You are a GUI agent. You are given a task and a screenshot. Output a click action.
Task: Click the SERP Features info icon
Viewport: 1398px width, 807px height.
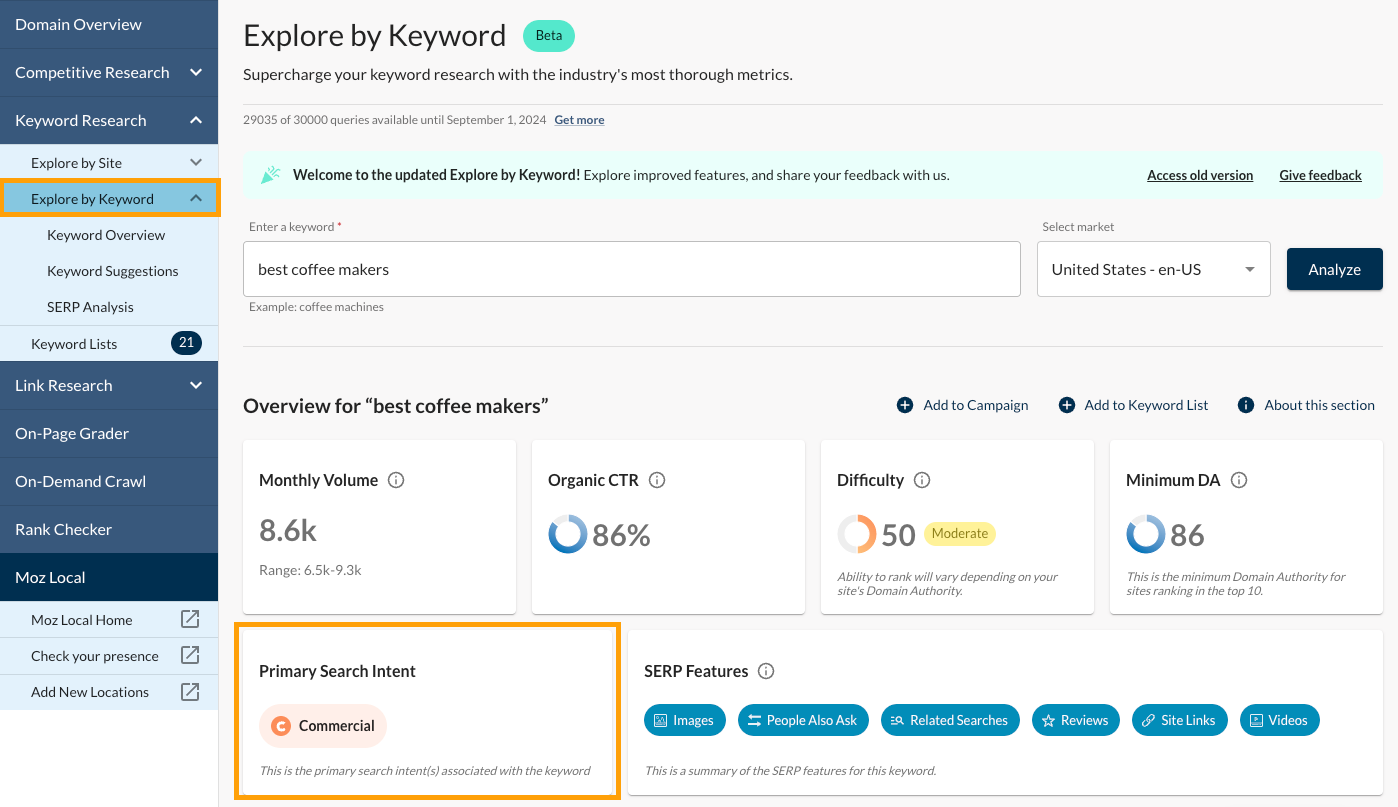click(766, 671)
